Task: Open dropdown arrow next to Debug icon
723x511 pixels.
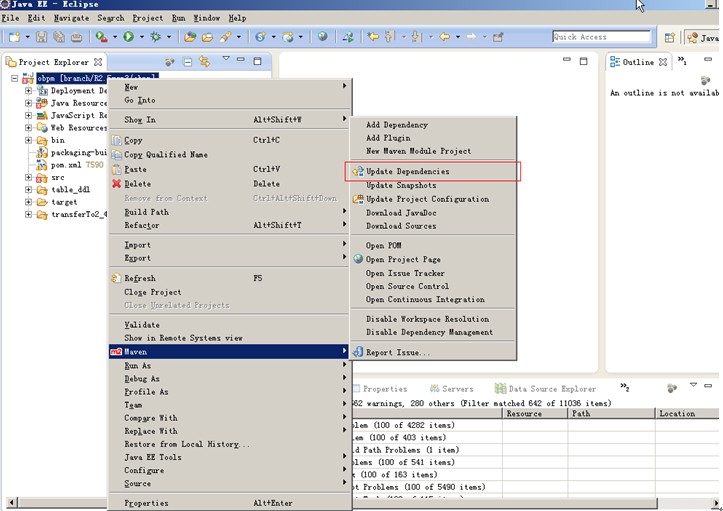Action: coord(169,37)
